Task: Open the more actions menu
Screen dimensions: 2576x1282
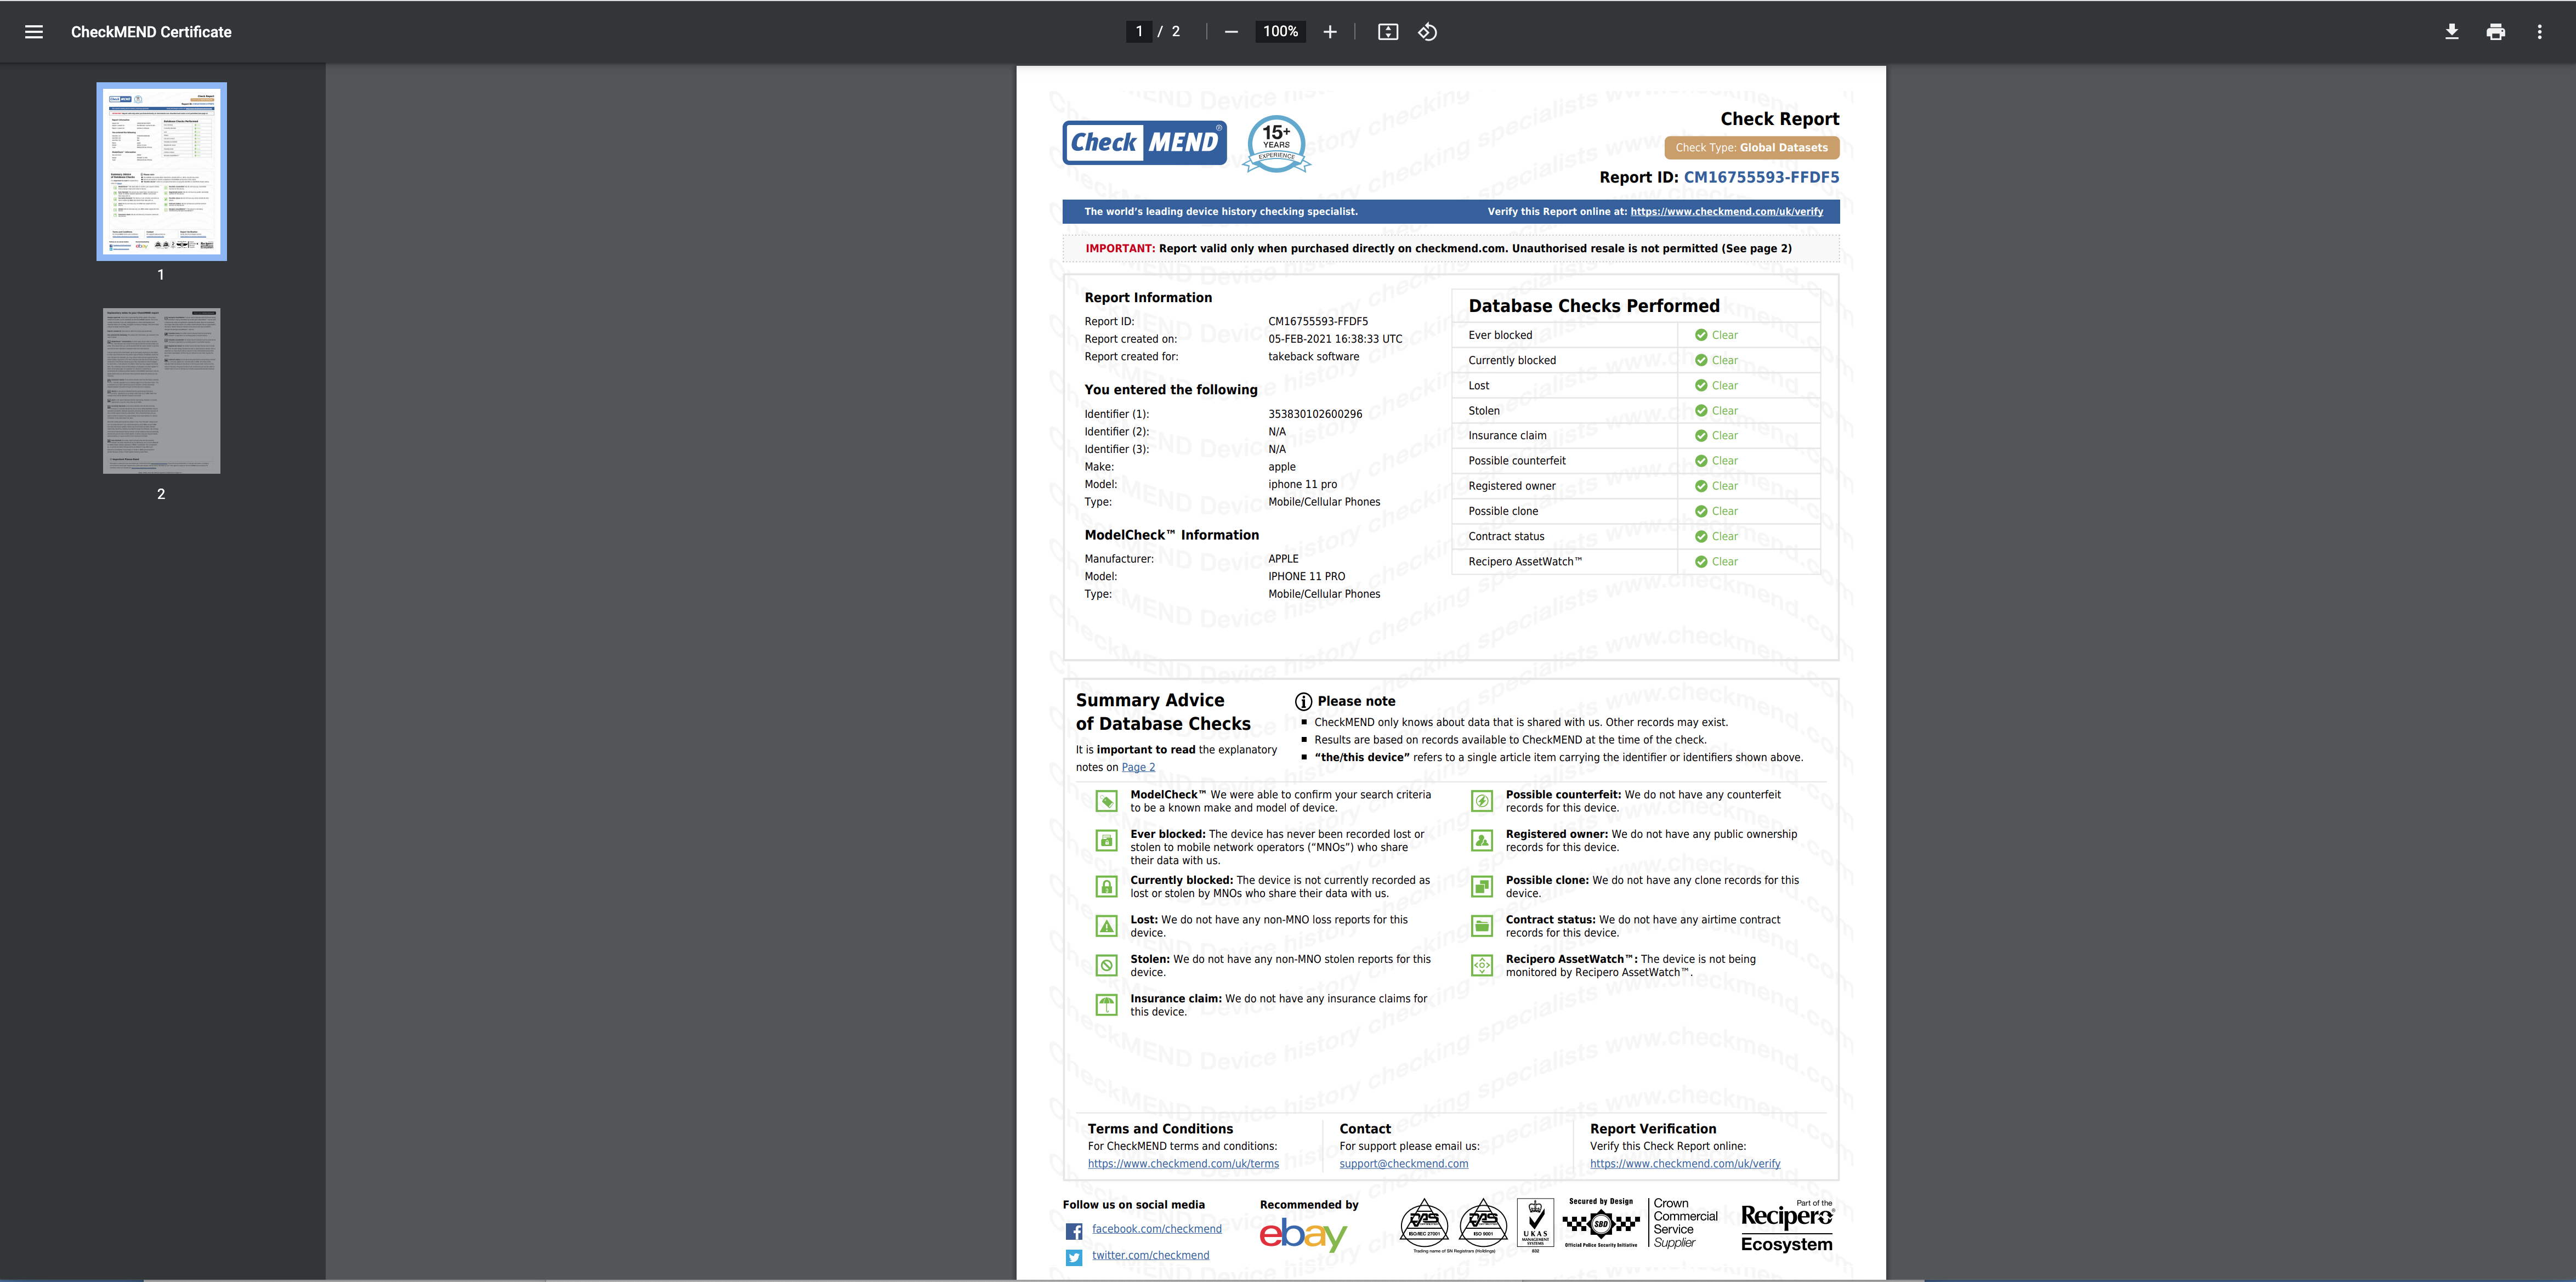Action: click(2539, 32)
